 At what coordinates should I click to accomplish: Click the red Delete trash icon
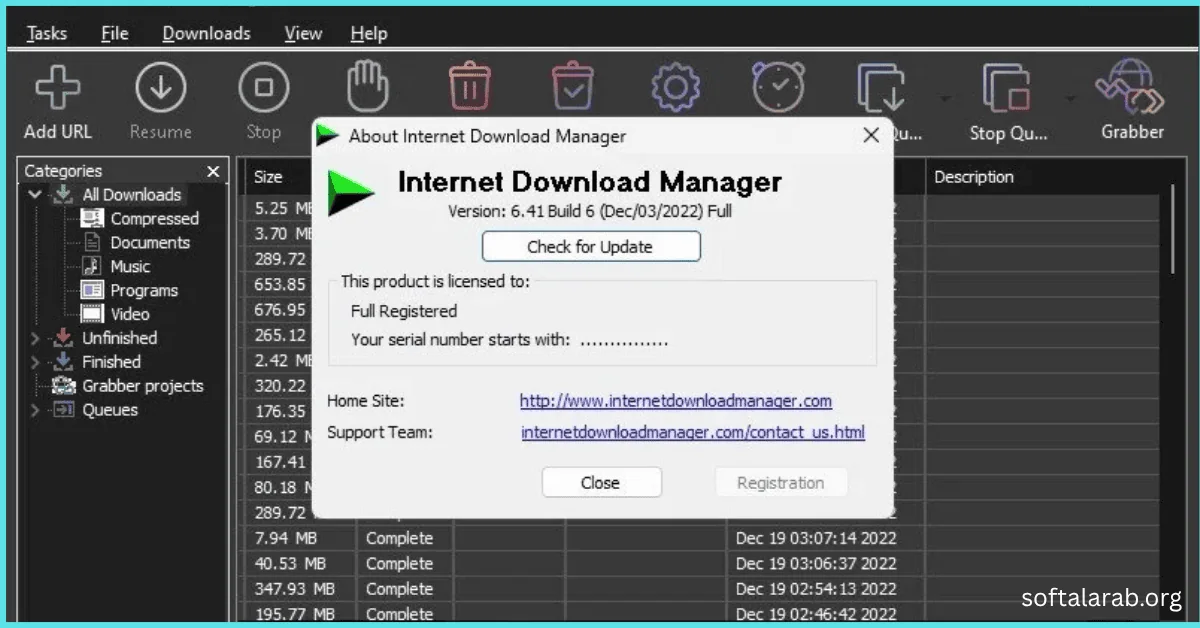(x=469, y=88)
